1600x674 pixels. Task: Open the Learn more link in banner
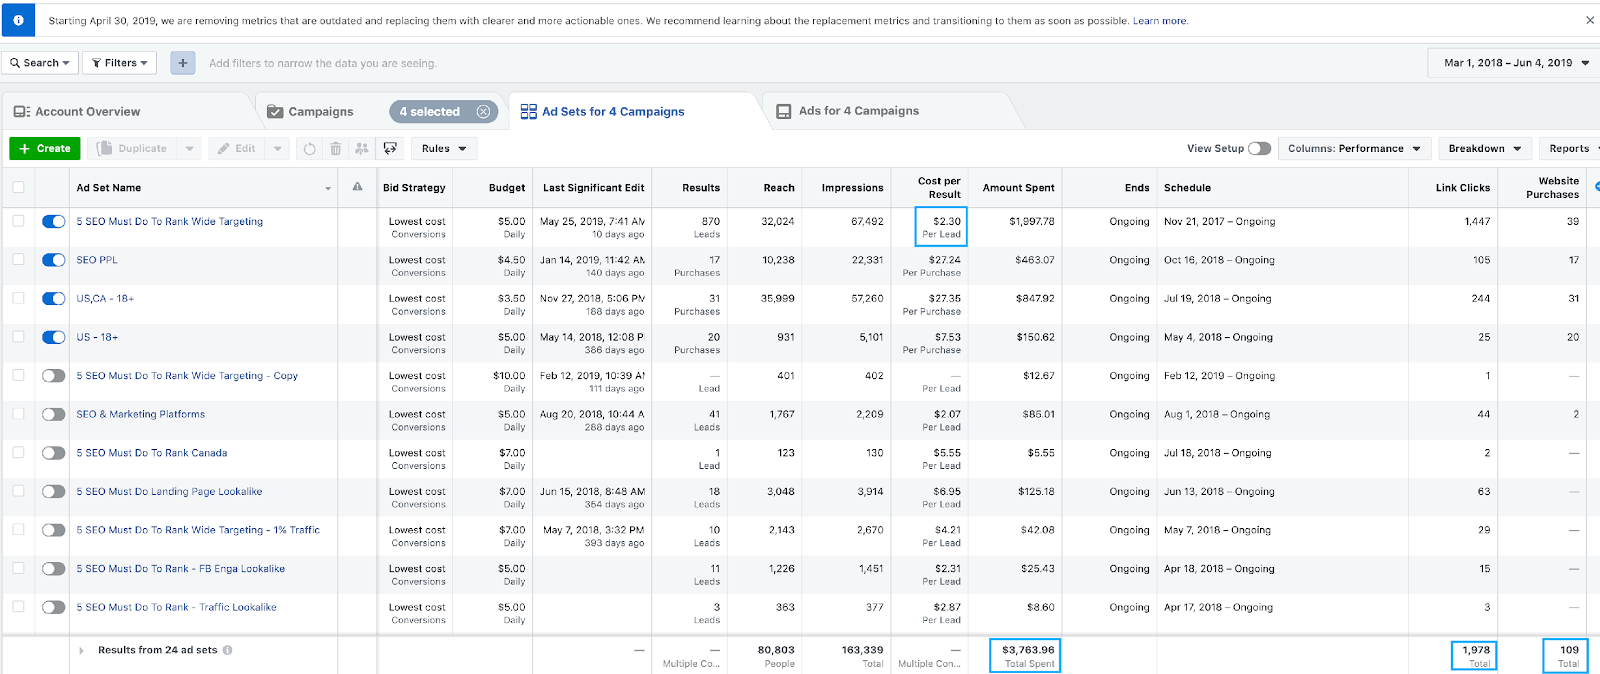point(1160,21)
